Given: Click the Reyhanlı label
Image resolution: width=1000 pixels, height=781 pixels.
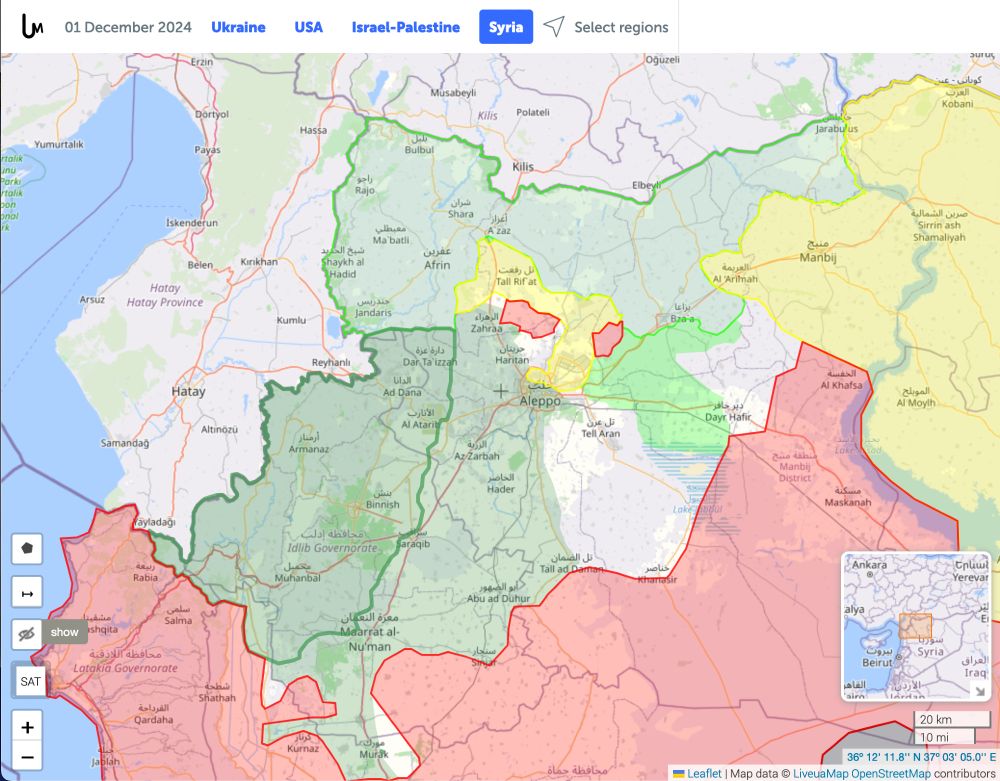Looking at the screenshot, I should tap(331, 362).
